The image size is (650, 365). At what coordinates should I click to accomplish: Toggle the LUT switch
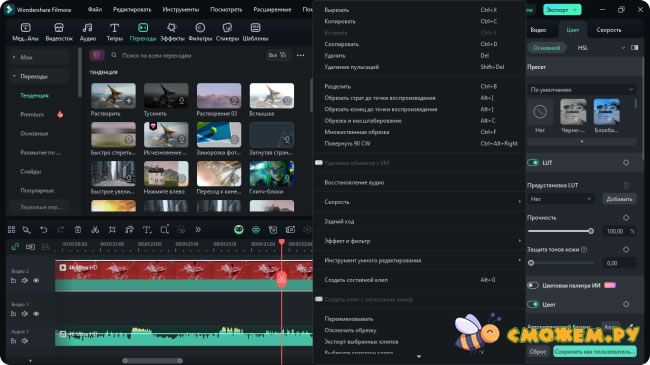click(x=533, y=163)
